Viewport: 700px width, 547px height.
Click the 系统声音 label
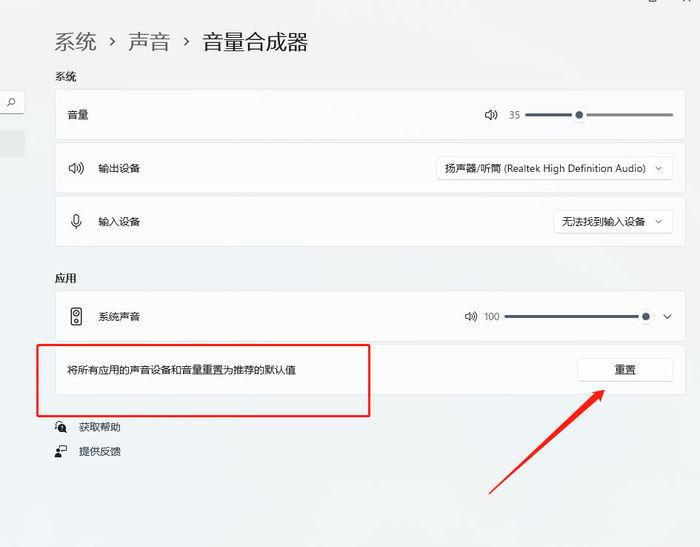point(119,317)
